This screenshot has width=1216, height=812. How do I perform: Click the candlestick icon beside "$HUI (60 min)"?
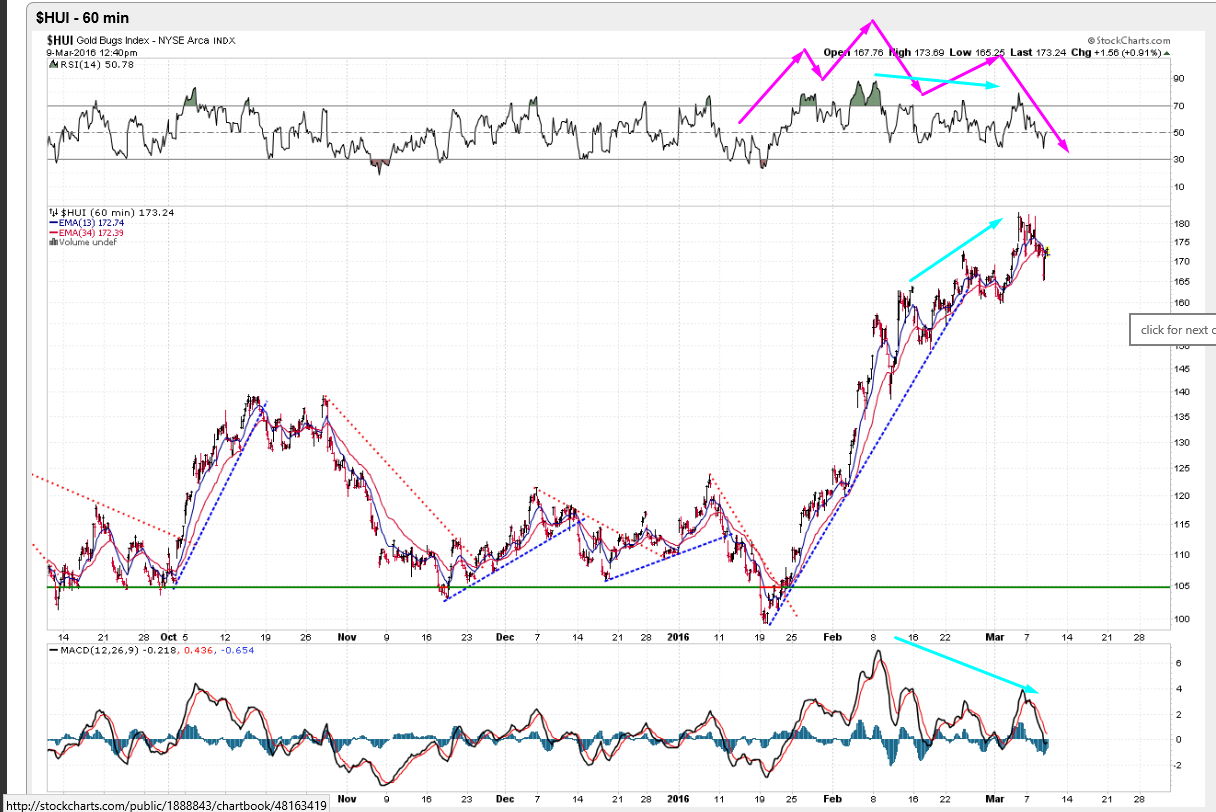[x=54, y=212]
